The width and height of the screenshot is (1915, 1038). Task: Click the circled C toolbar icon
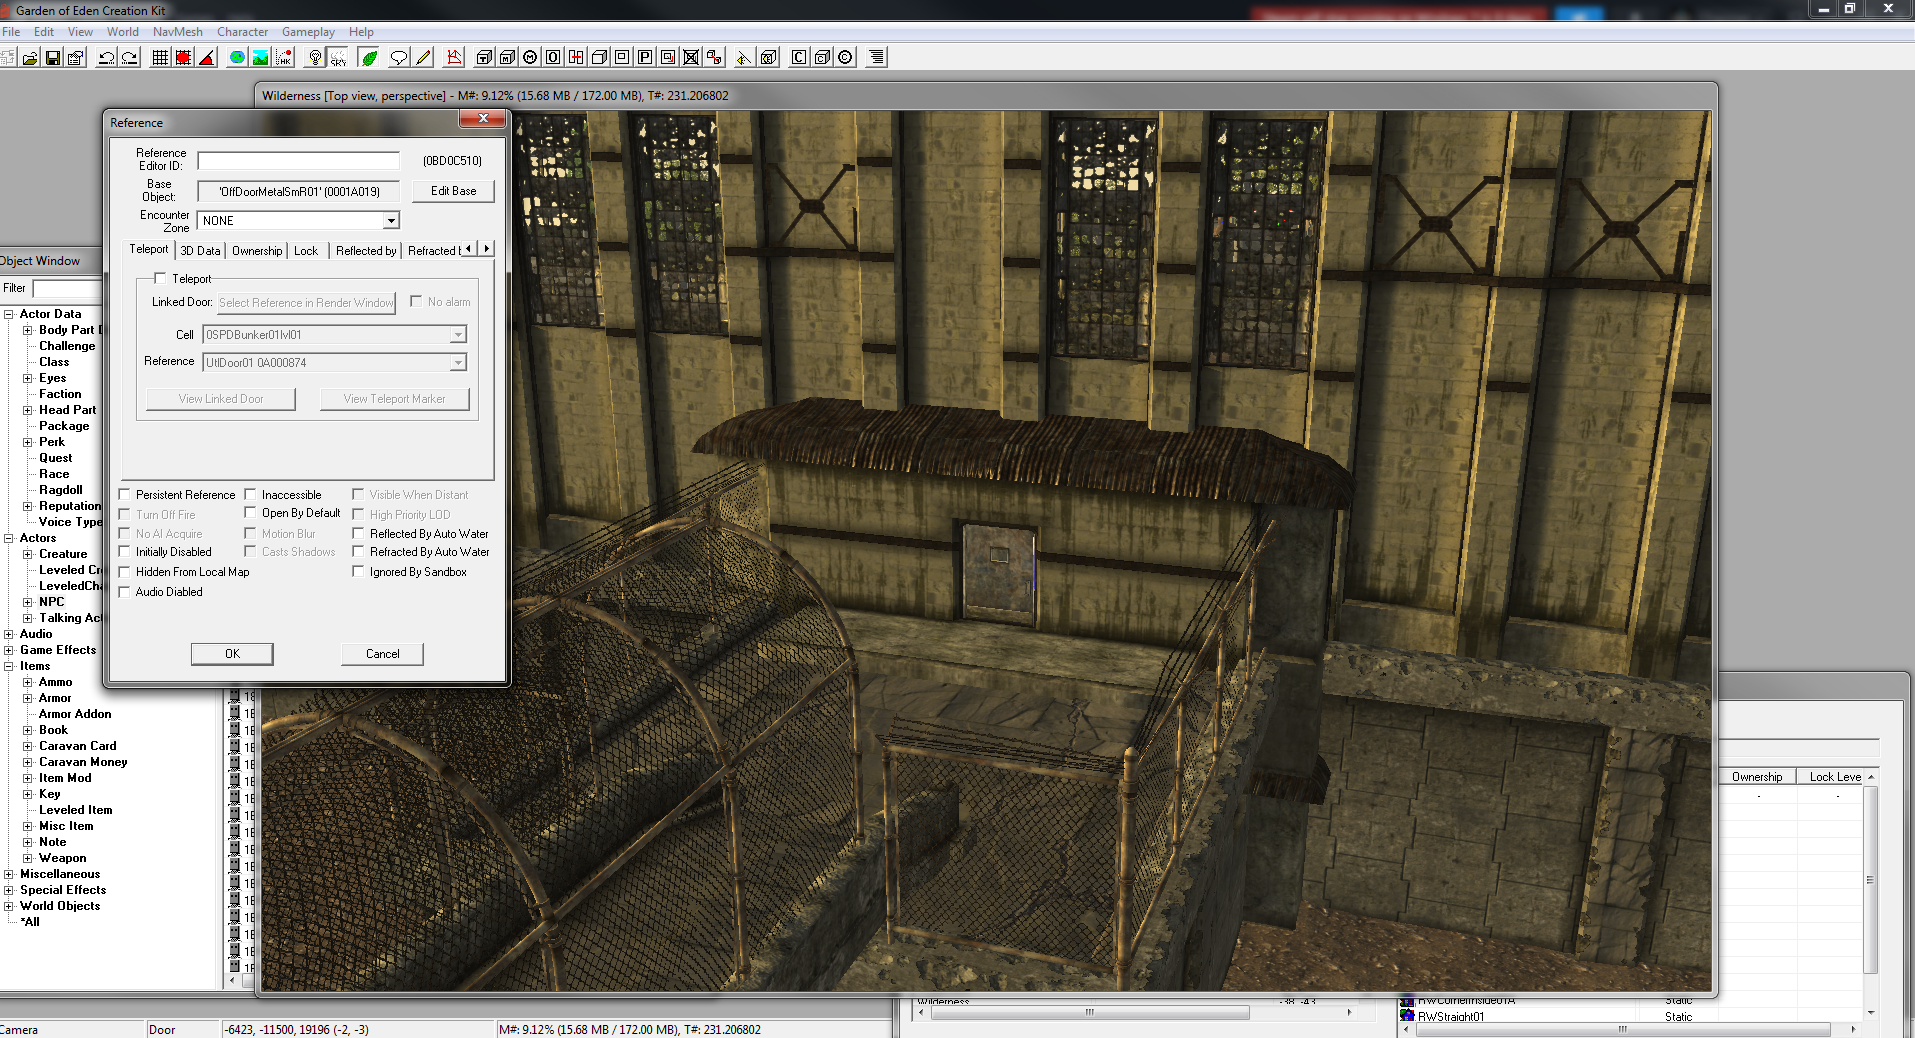[x=845, y=58]
